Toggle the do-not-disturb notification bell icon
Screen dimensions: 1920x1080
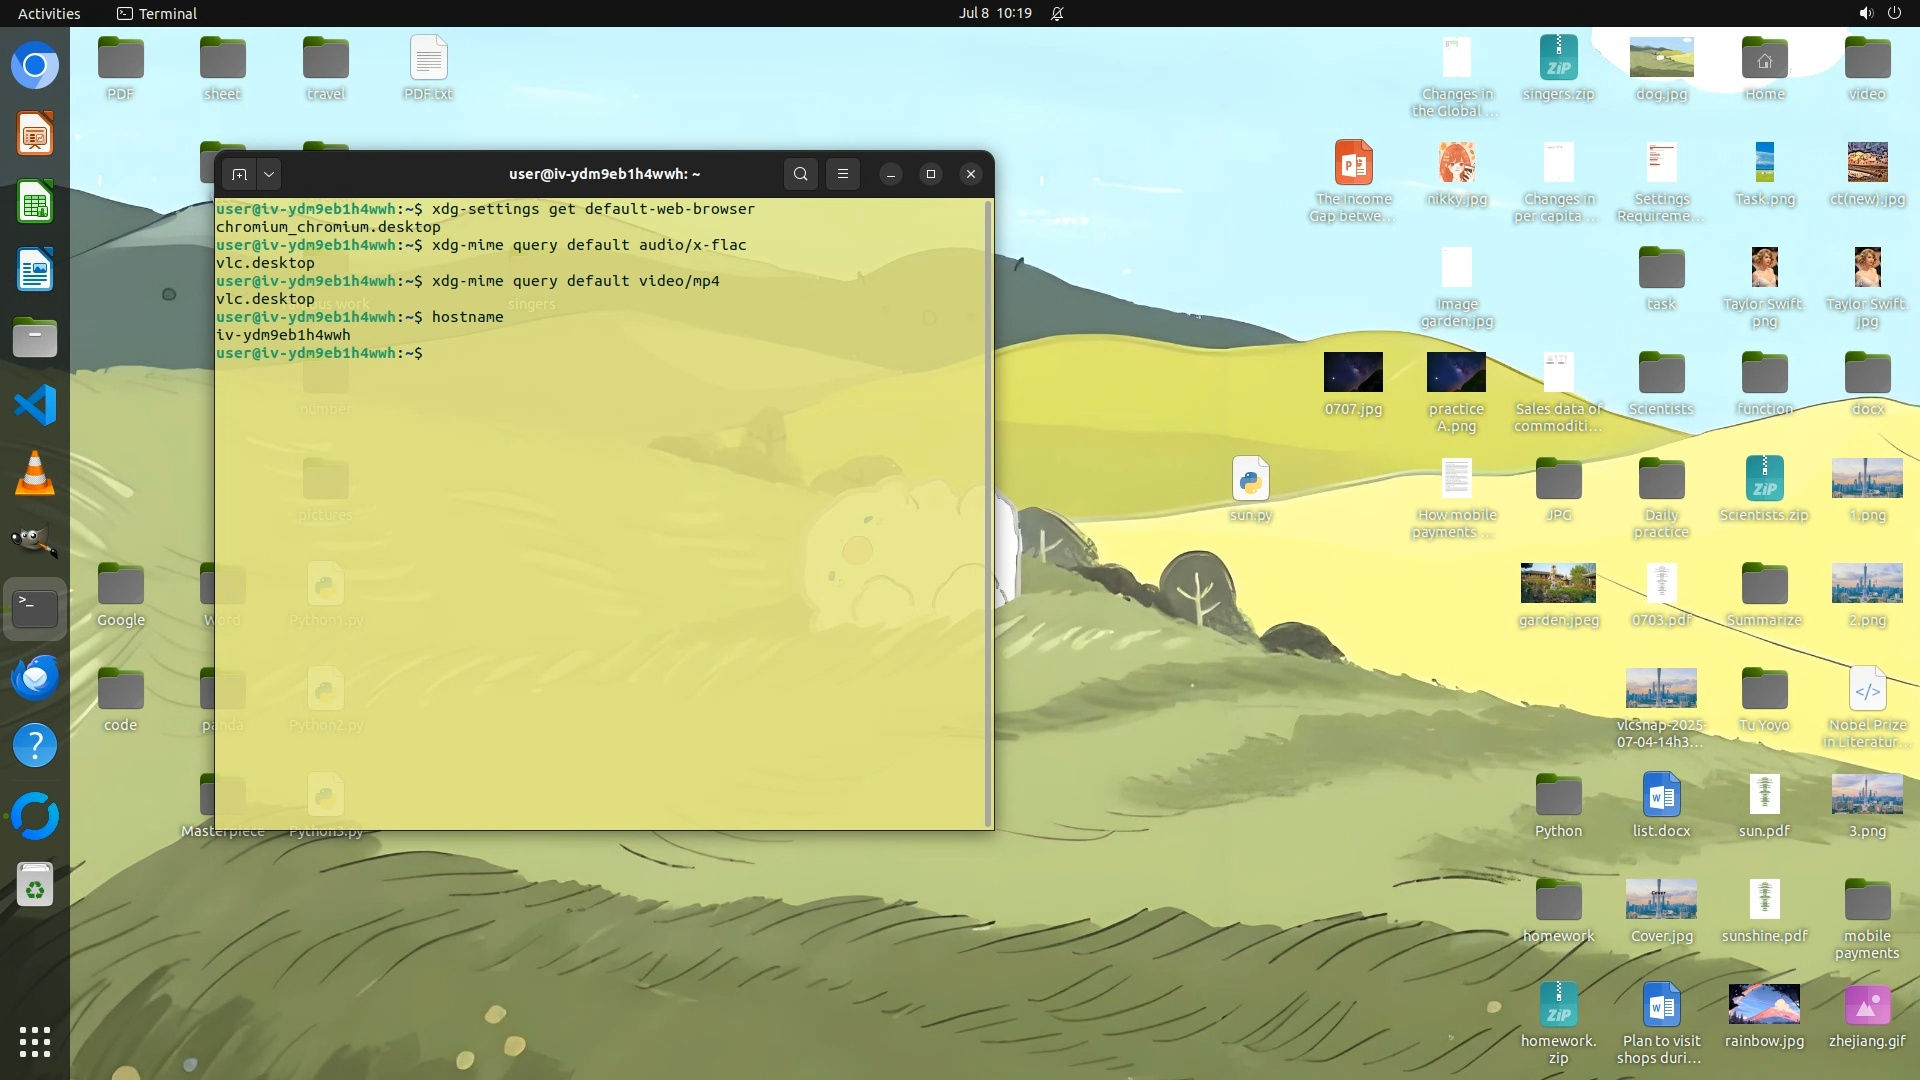pos(1057,13)
